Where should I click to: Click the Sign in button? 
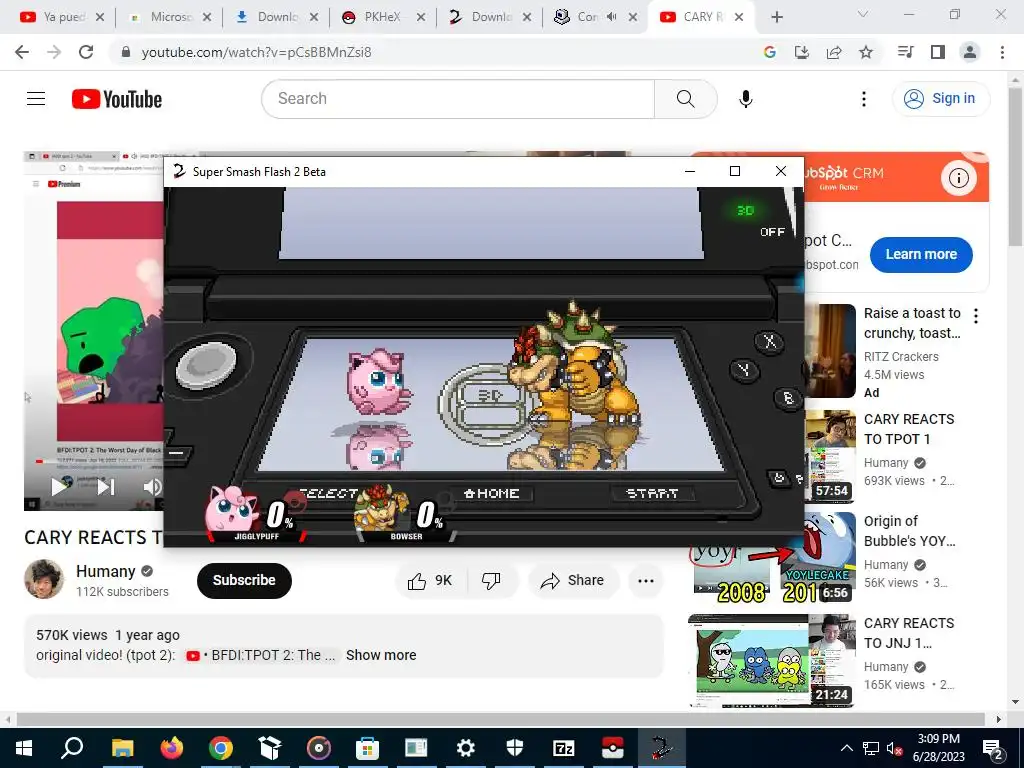pyautogui.click(x=941, y=99)
